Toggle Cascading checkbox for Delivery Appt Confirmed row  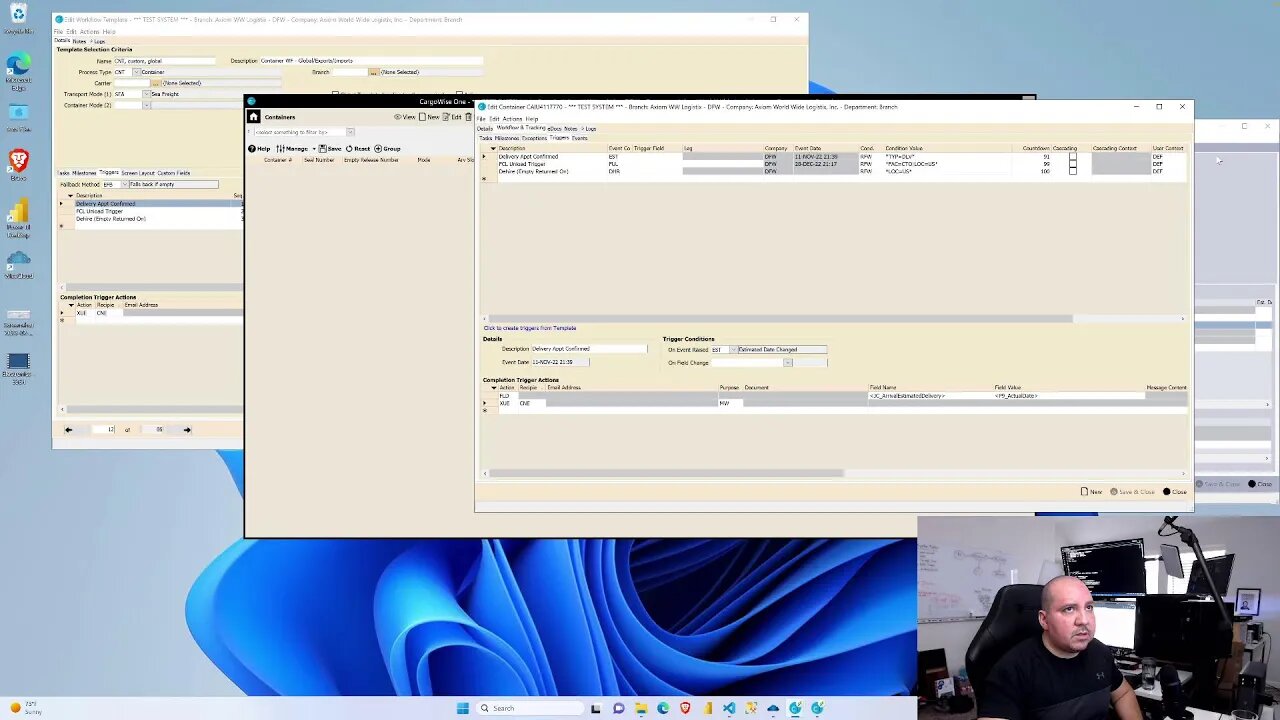(1072, 156)
